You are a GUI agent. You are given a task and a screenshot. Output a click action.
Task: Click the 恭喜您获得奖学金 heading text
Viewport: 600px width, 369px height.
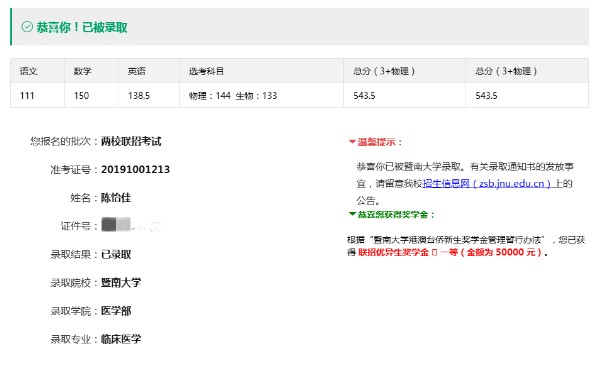pos(396,215)
